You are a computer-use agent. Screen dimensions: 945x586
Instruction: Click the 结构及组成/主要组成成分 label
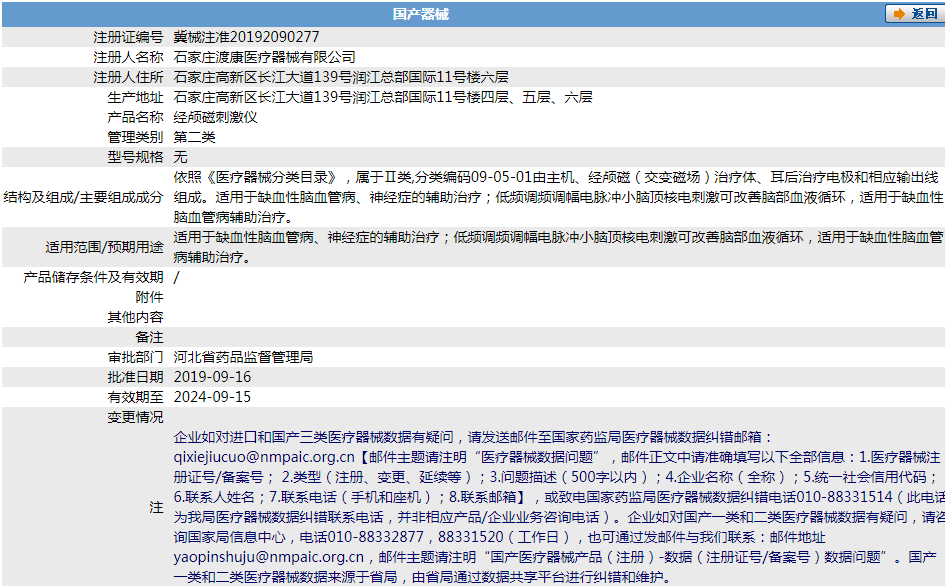83,197
